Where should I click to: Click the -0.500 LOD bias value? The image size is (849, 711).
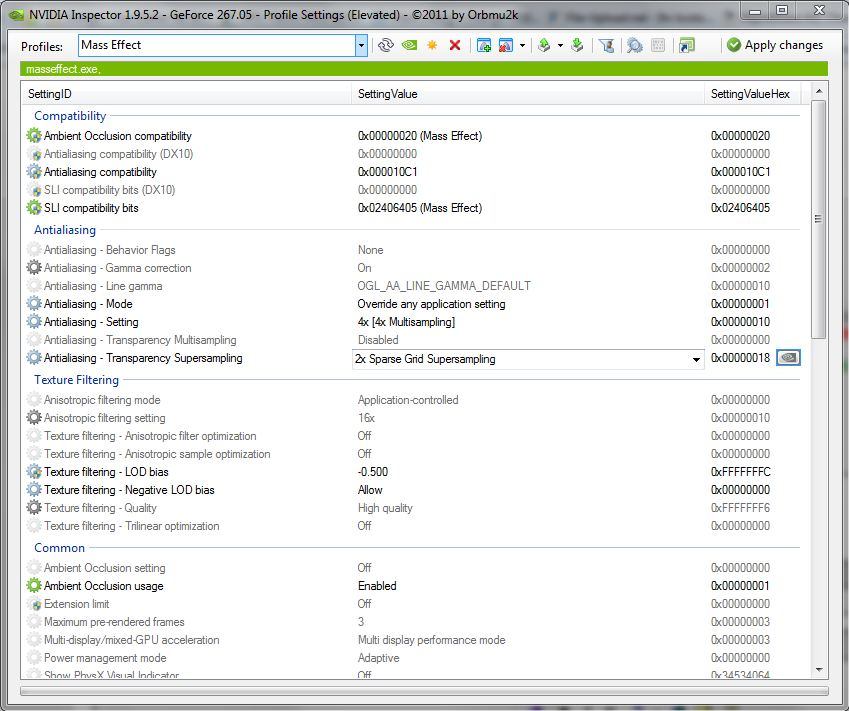click(x=373, y=472)
